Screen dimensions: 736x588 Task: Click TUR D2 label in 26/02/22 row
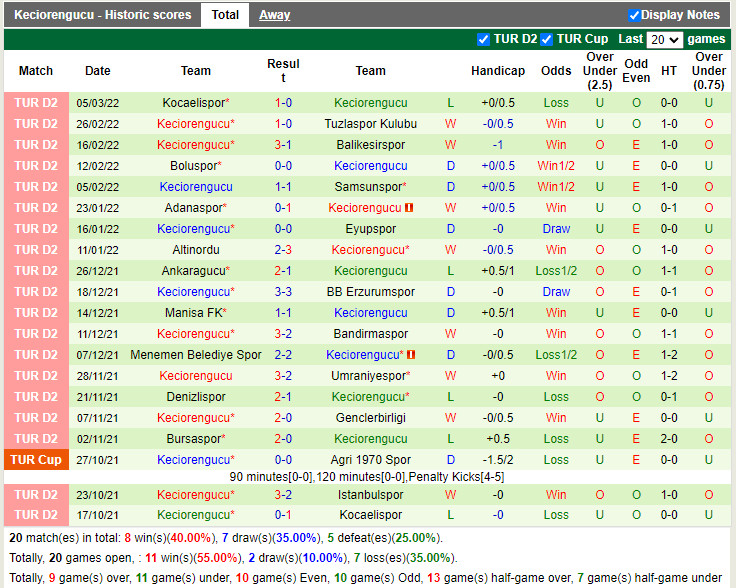coord(36,124)
